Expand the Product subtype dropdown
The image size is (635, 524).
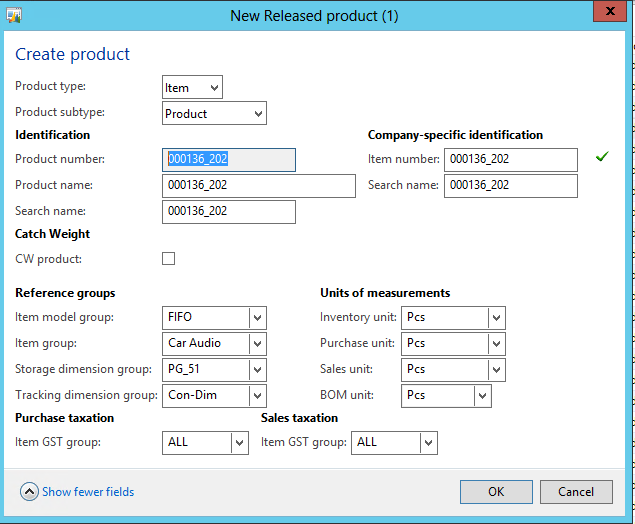(x=258, y=114)
